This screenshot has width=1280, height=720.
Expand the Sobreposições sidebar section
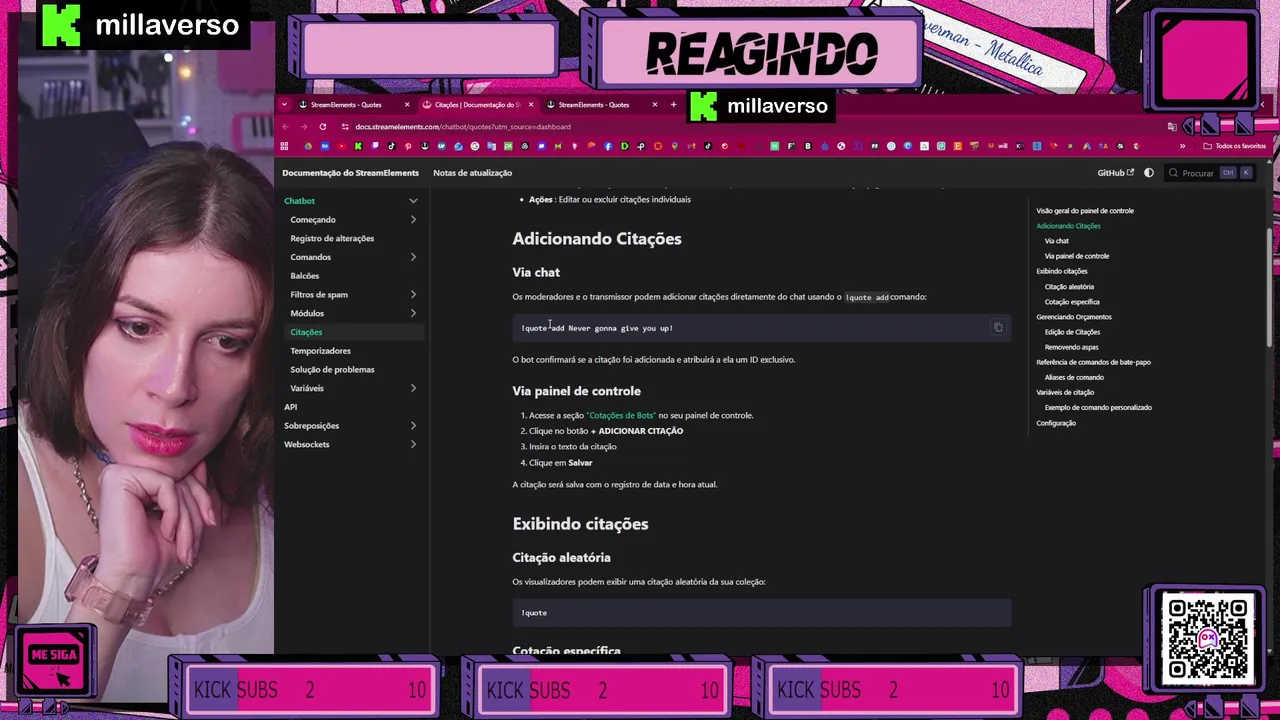(x=413, y=426)
